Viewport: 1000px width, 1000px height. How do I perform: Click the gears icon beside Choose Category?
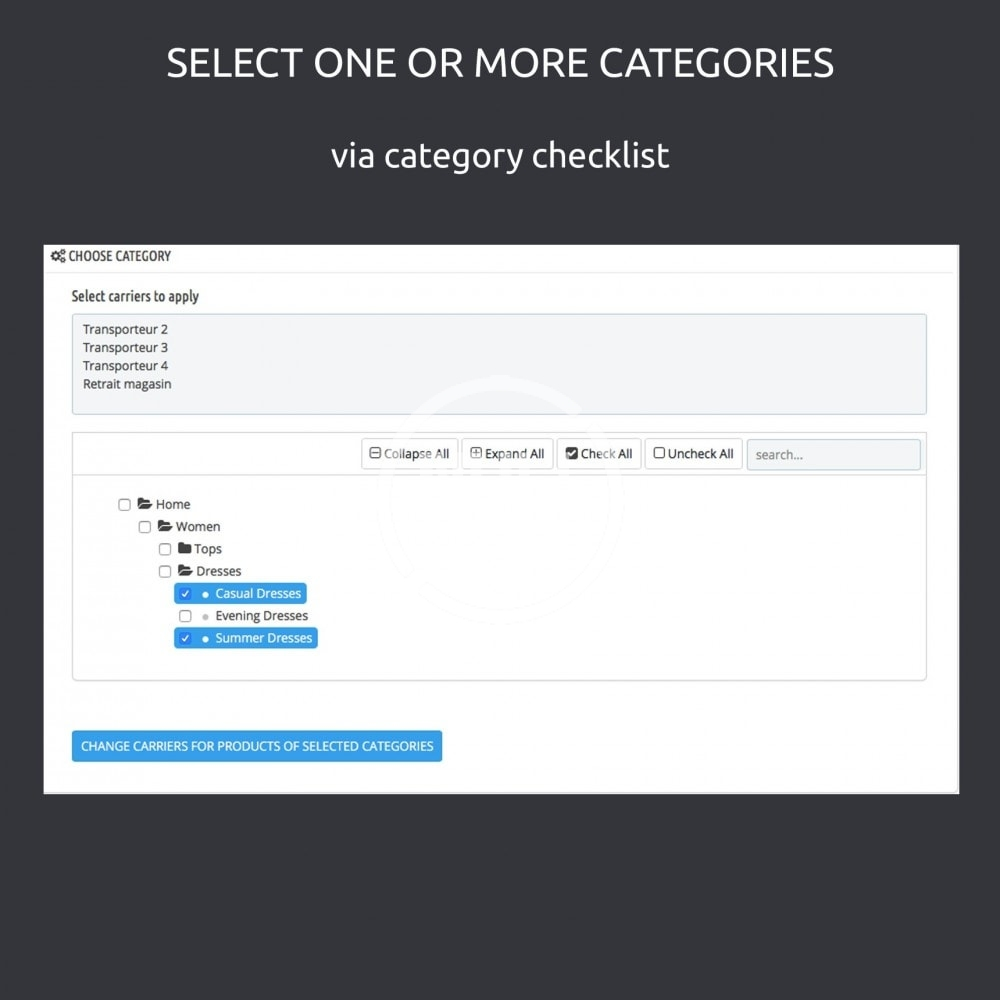58,256
